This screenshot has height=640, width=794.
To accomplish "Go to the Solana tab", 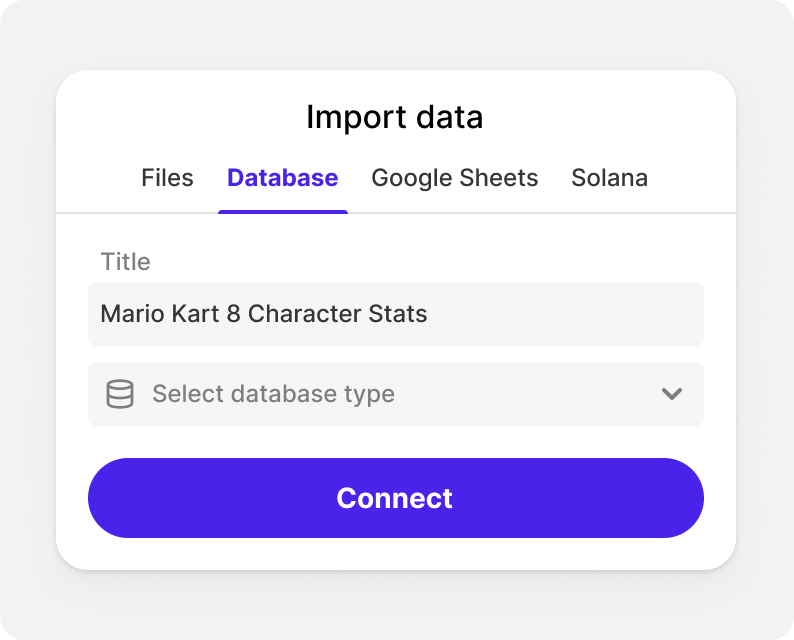I will pyautogui.click(x=609, y=178).
